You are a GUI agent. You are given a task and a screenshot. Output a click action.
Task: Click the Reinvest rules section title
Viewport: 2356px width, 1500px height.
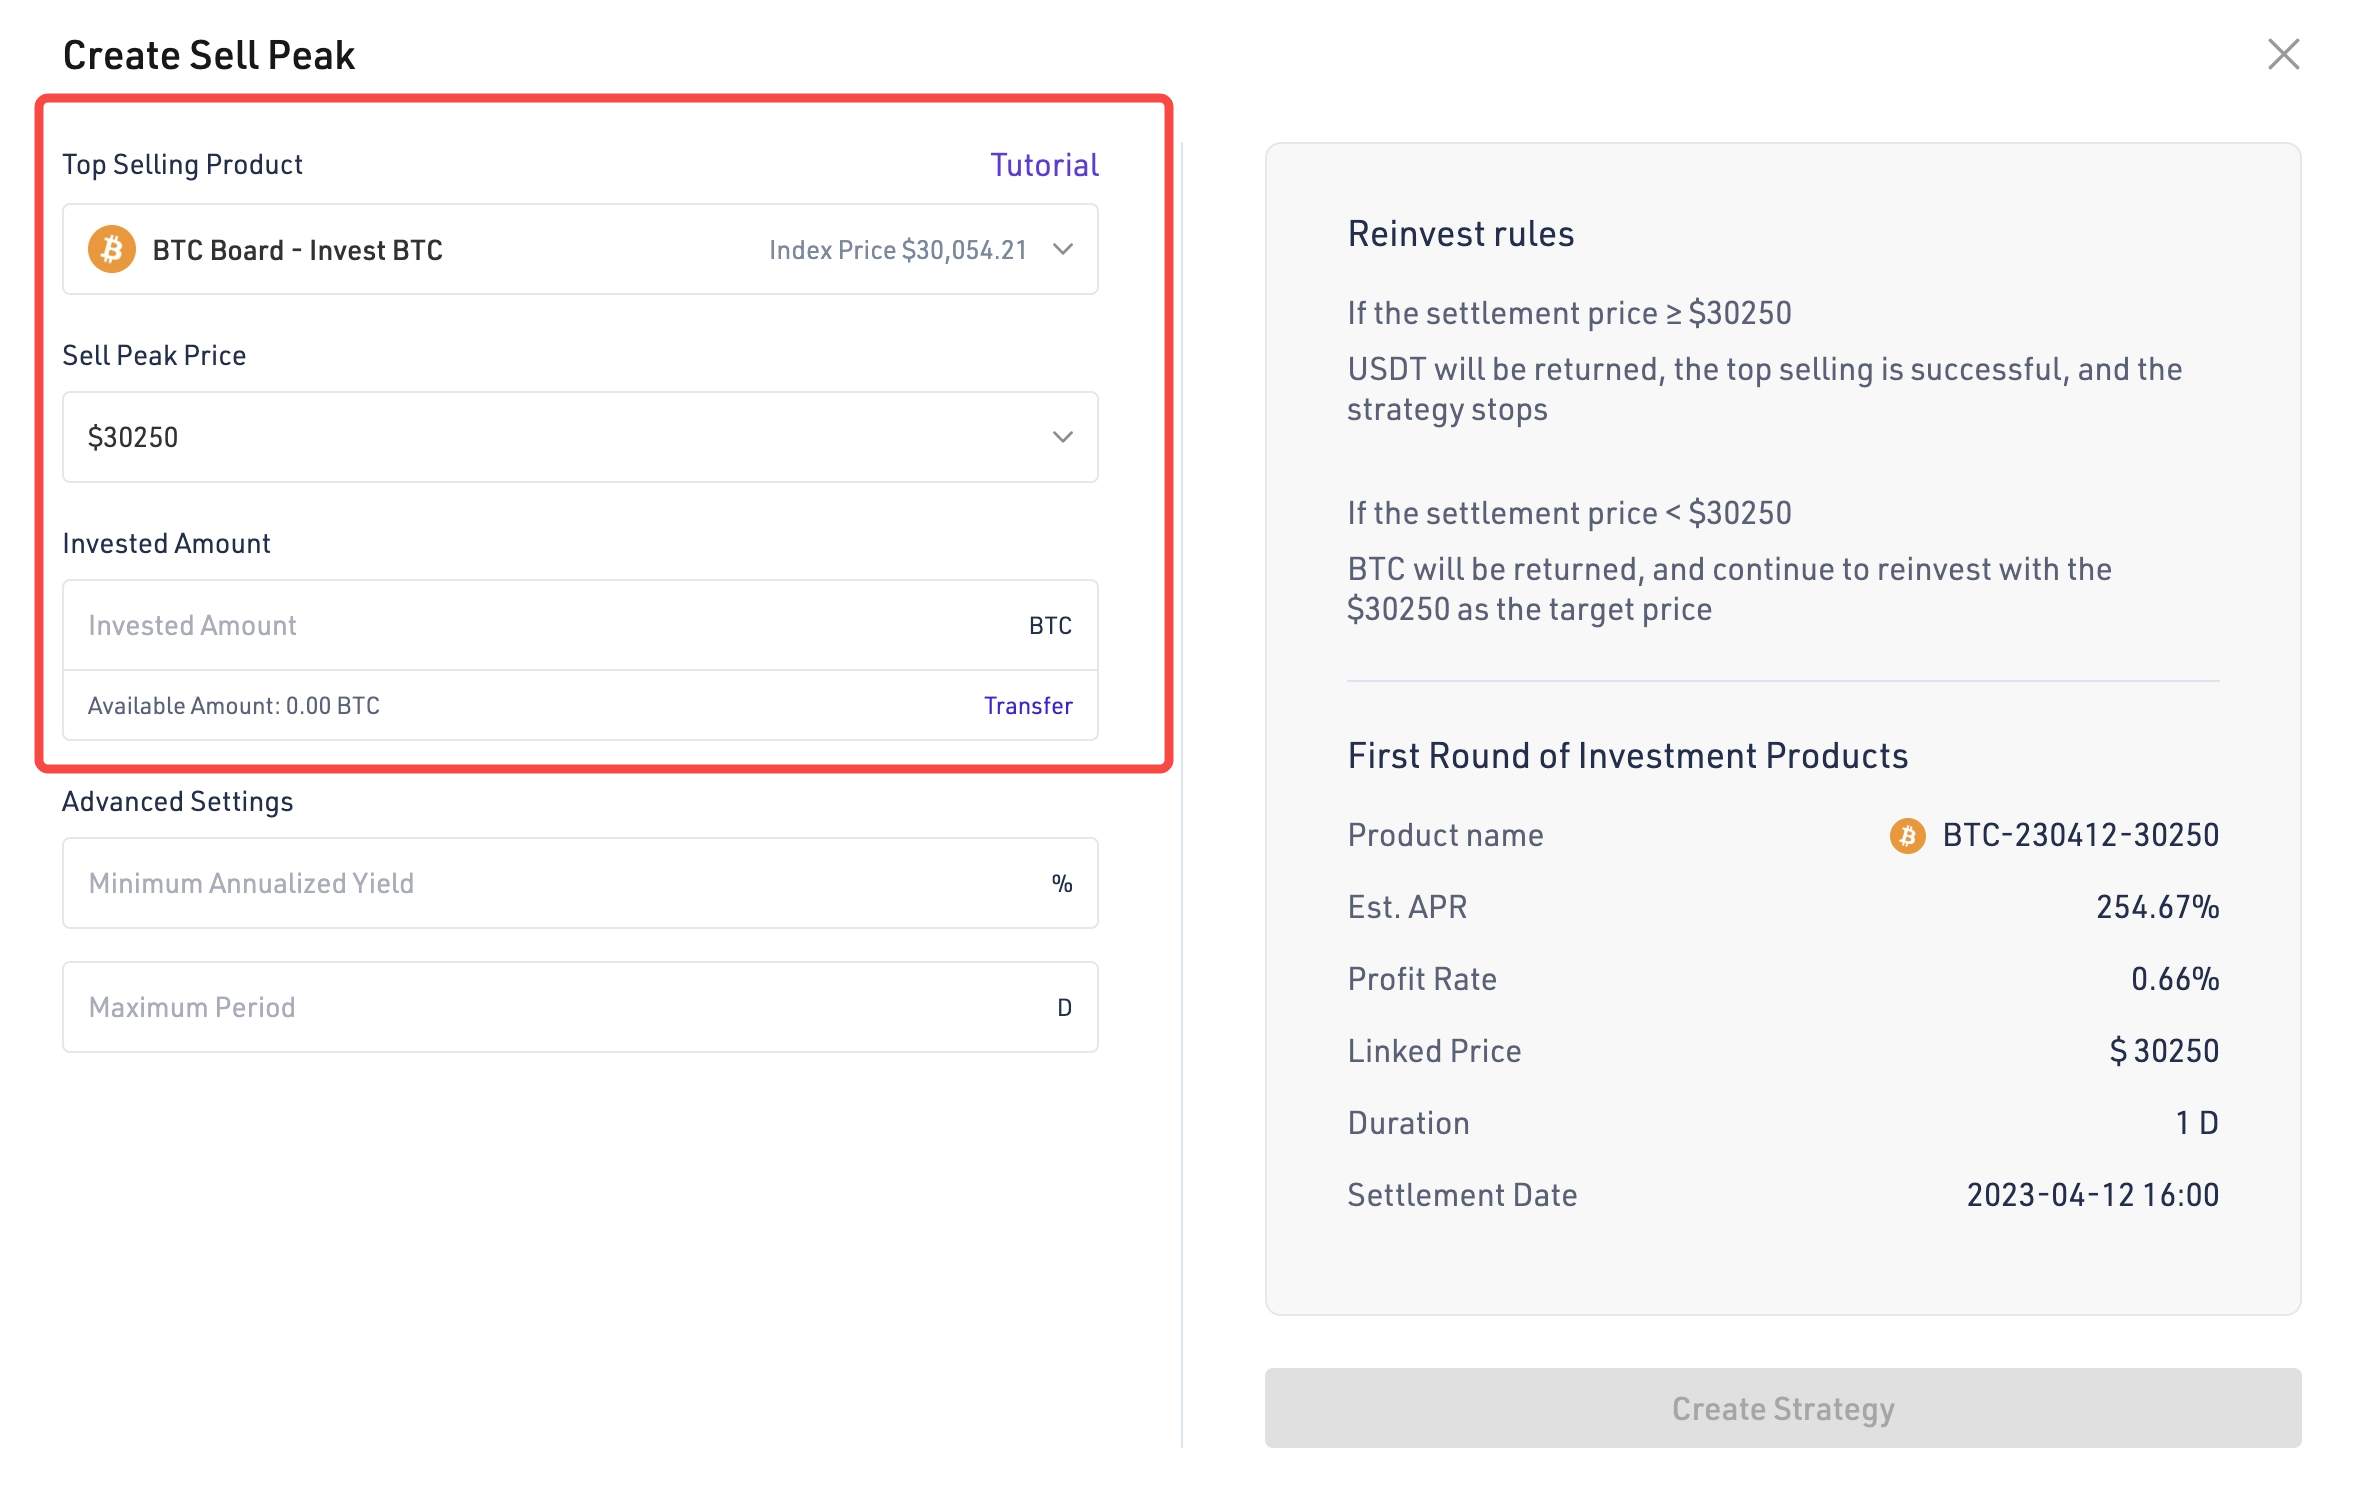(x=1461, y=233)
